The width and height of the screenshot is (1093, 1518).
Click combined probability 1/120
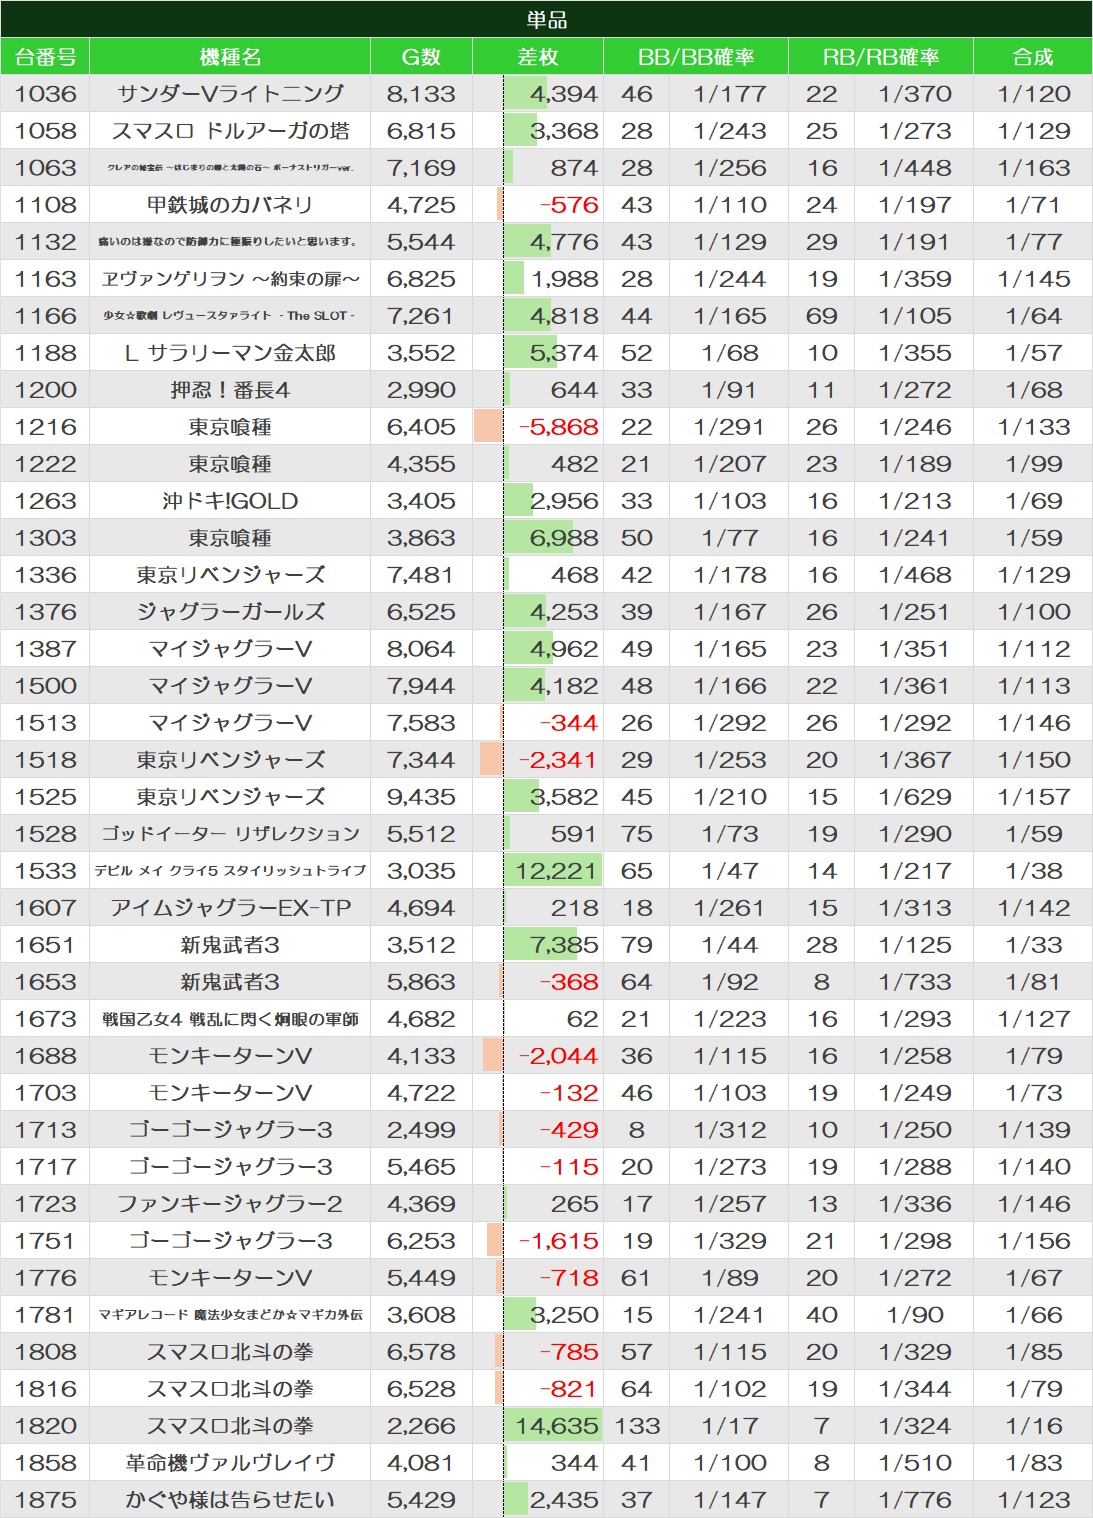(x=1034, y=94)
